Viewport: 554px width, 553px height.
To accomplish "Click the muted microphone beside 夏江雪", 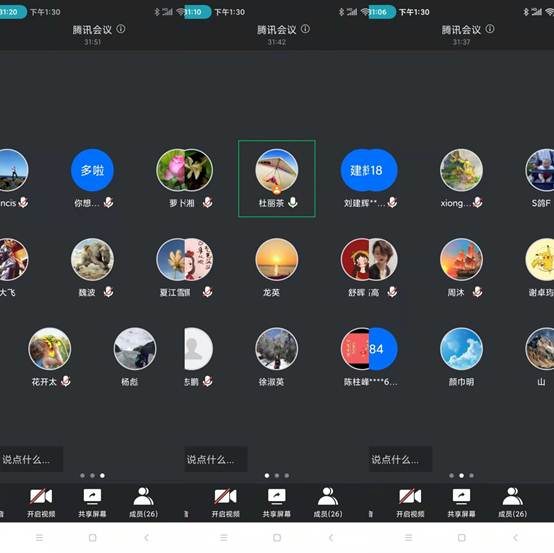I will coord(208,292).
